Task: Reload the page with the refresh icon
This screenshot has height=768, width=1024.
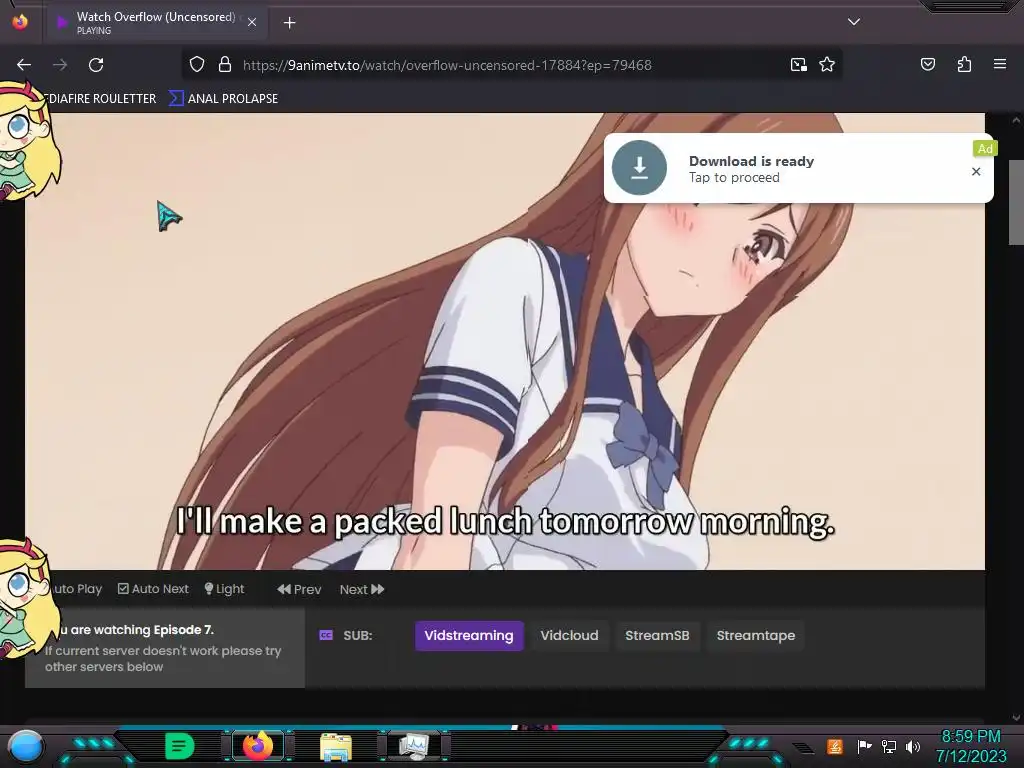Action: pyautogui.click(x=96, y=65)
